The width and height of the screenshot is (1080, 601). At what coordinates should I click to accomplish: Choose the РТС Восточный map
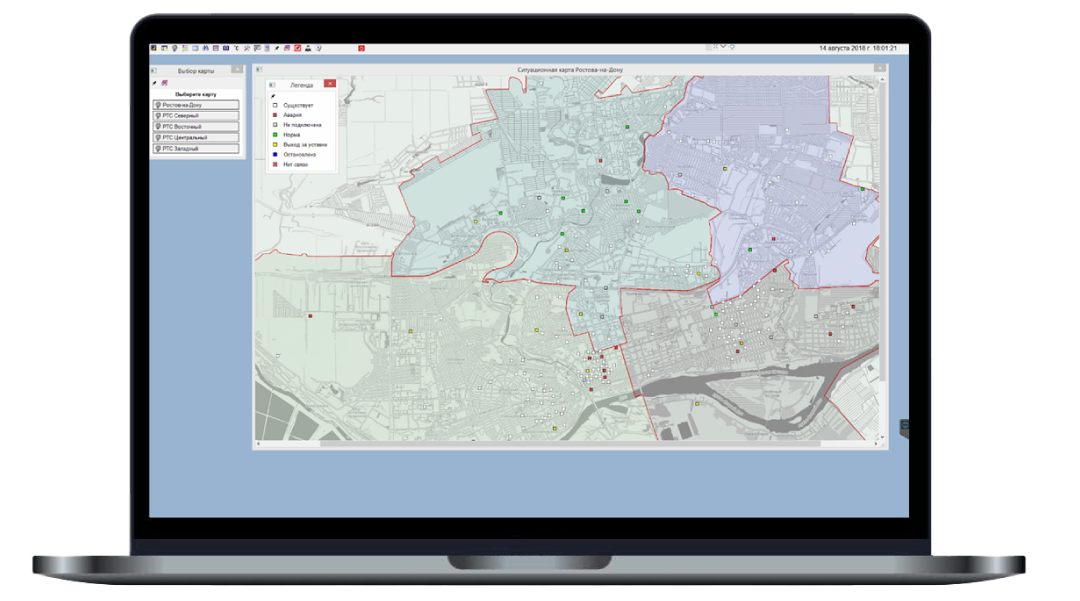click(195, 126)
